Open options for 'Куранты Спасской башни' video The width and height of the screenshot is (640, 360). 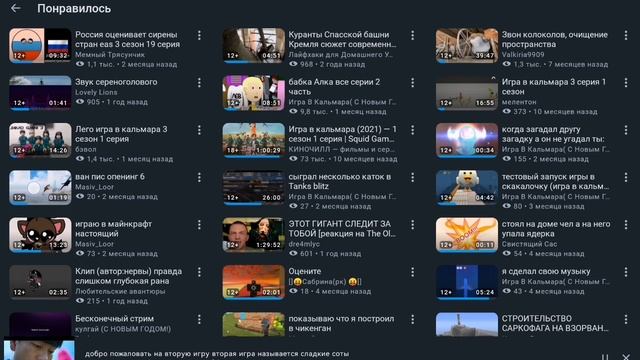click(413, 36)
